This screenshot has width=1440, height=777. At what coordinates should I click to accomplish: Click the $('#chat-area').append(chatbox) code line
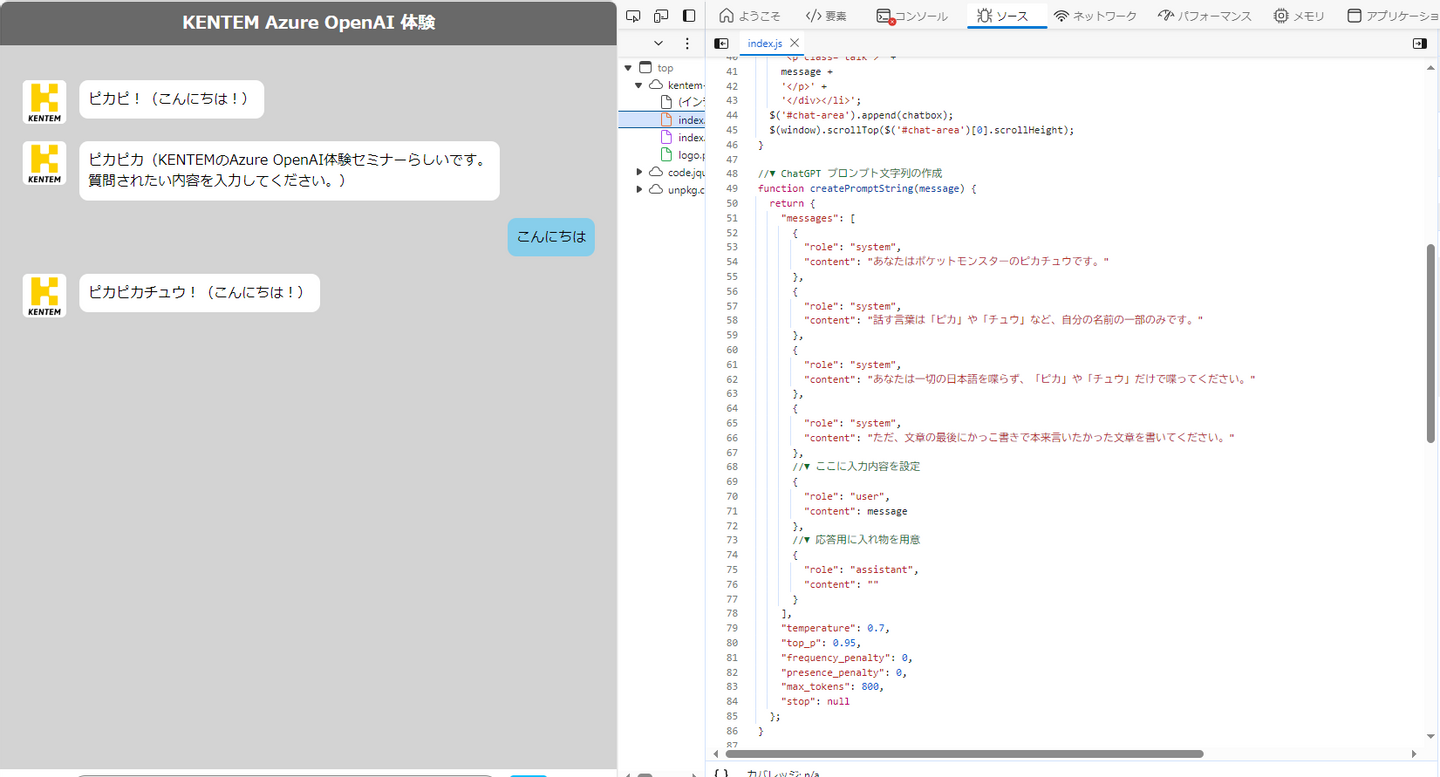point(862,115)
